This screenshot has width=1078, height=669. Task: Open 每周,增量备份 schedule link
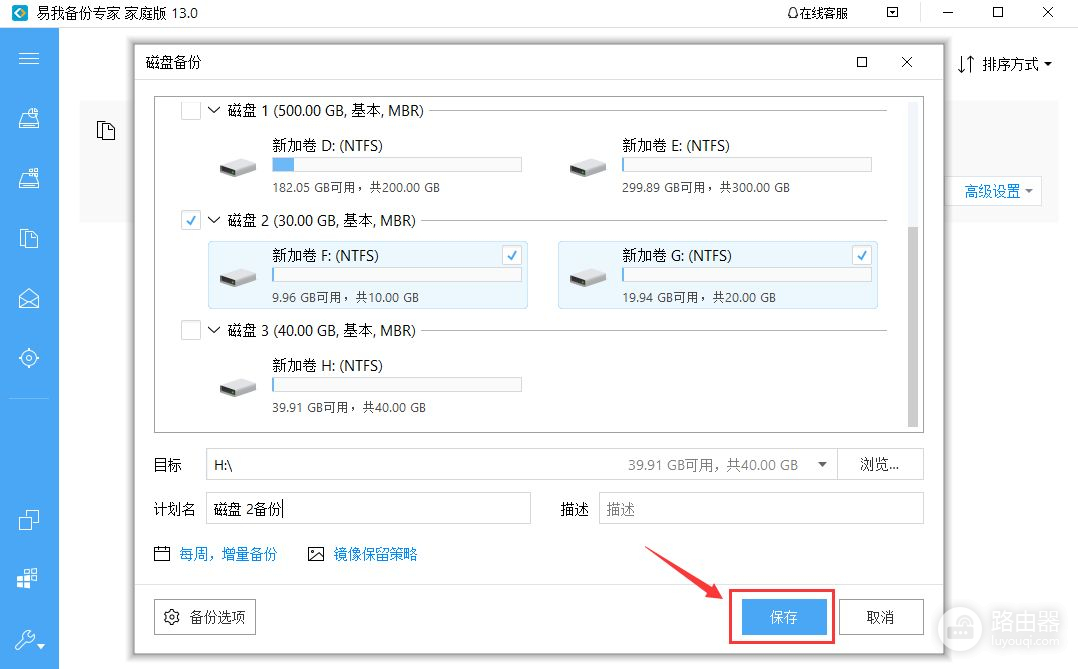(227, 554)
